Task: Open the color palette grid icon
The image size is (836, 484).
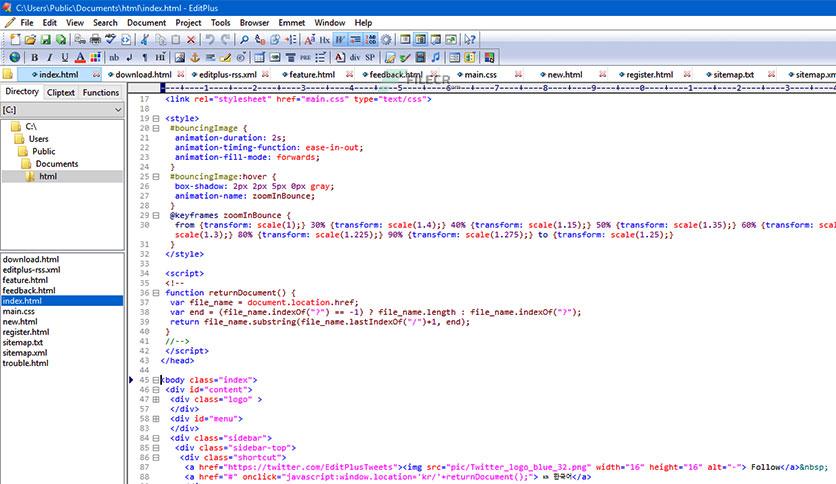Action: pyautogui.click(x=95, y=57)
